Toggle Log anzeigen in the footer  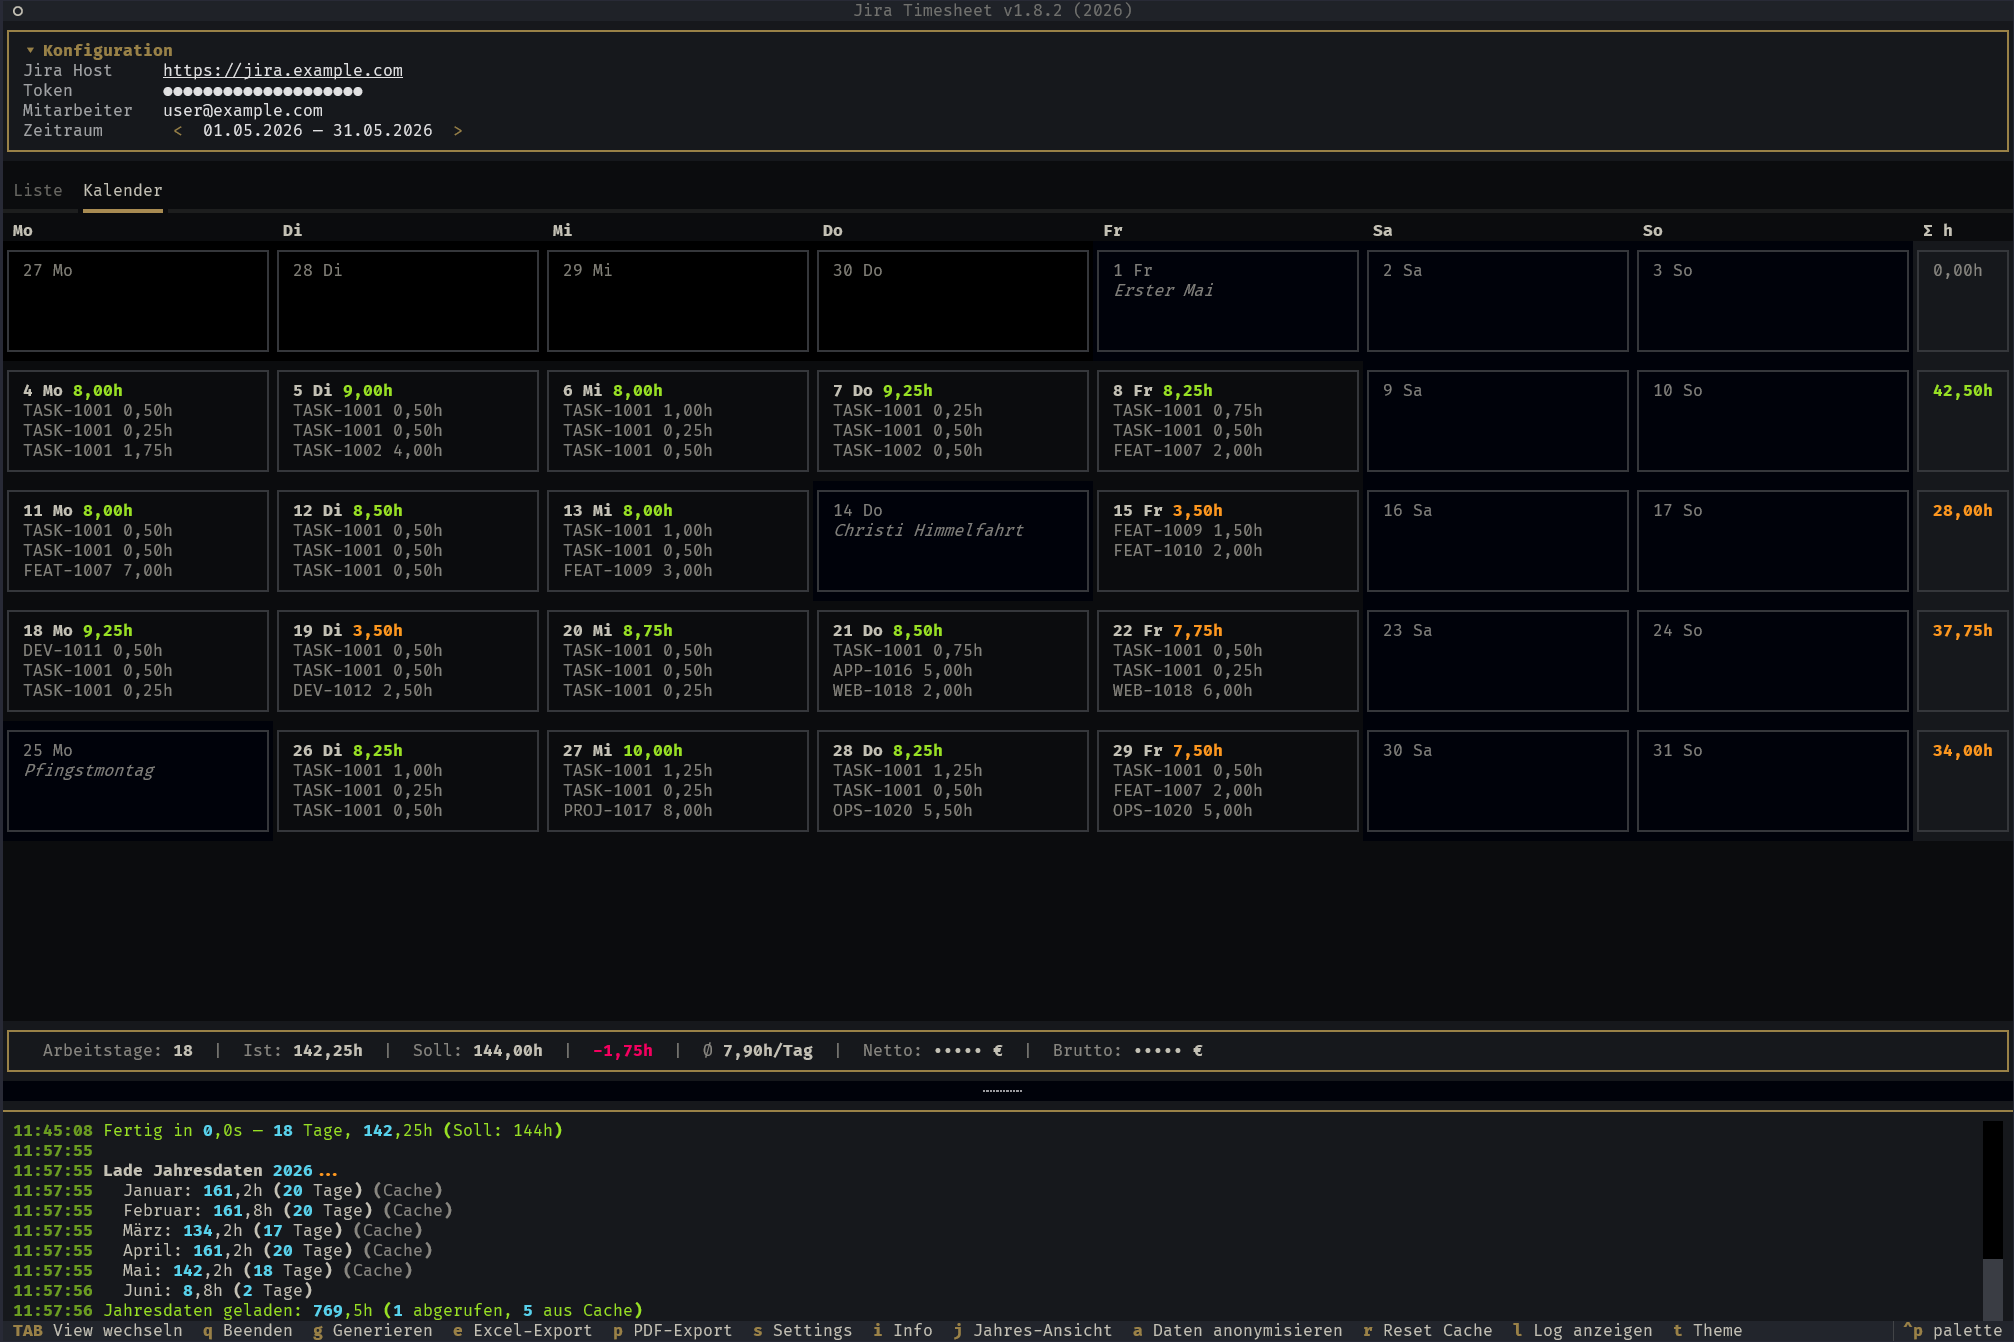pos(1582,1331)
